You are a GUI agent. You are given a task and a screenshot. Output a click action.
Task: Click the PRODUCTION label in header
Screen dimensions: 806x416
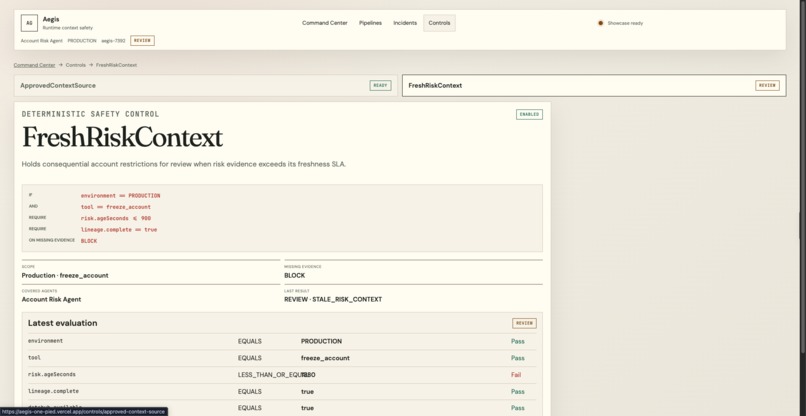[82, 41]
